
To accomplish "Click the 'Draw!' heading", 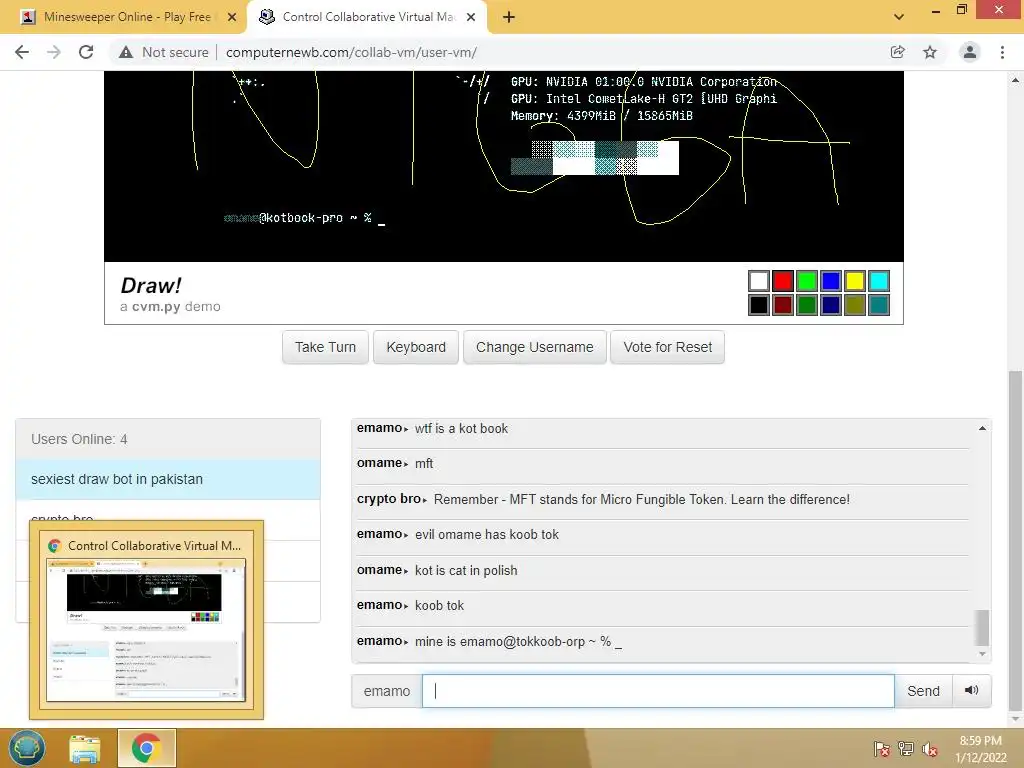I will coord(151,285).
